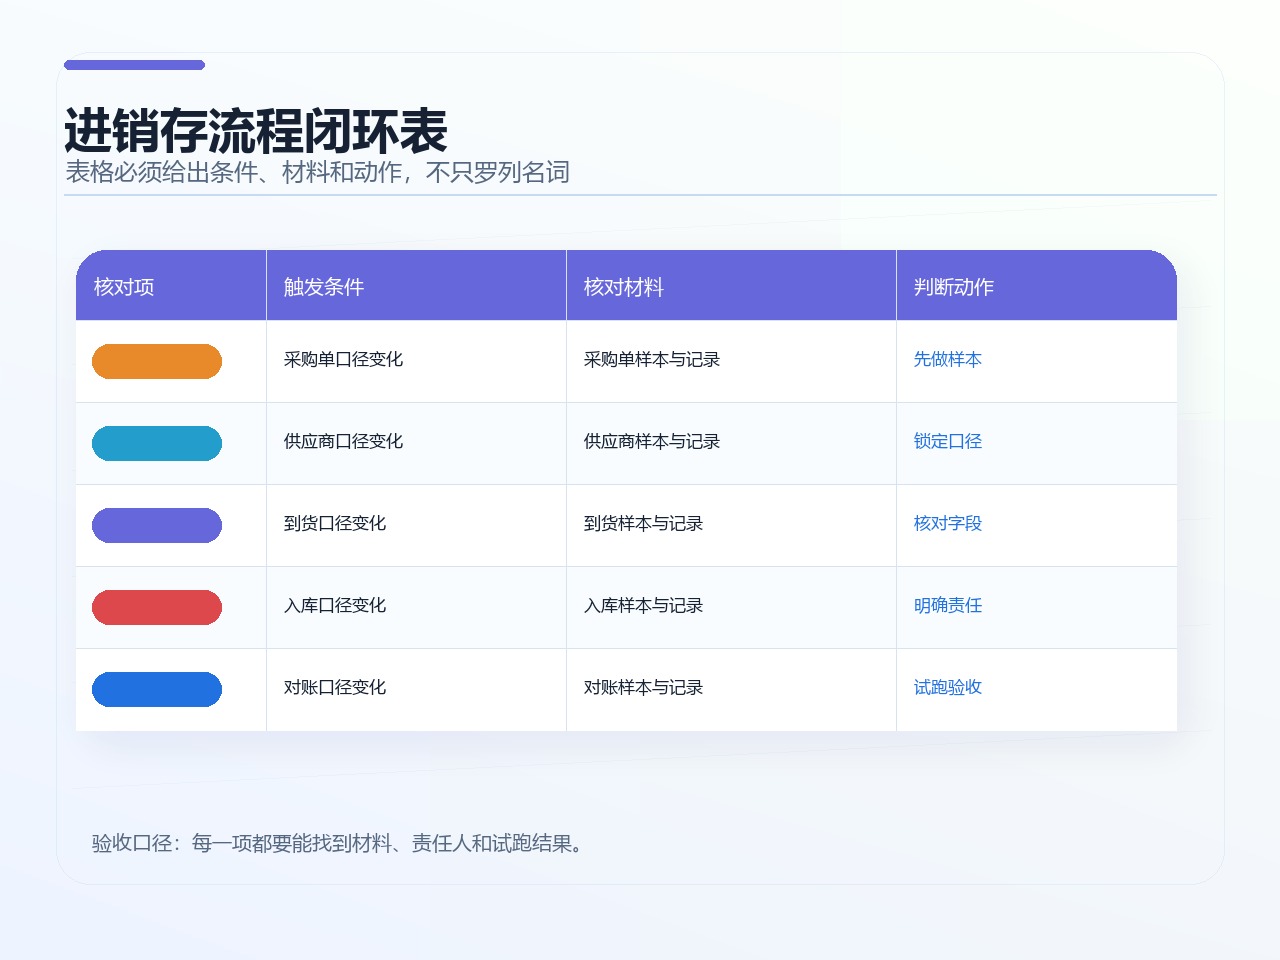This screenshot has height=960, width=1280.
Task: Click the subtitle starting with 表格必须给出条件
Action: click(317, 172)
